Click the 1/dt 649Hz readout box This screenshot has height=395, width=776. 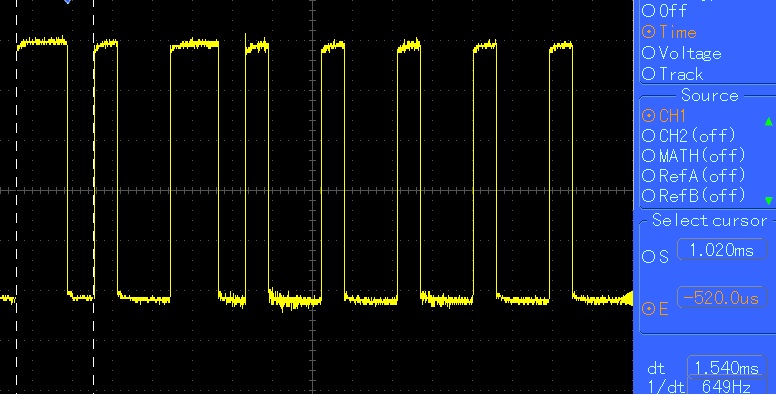click(x=726, y=387)
